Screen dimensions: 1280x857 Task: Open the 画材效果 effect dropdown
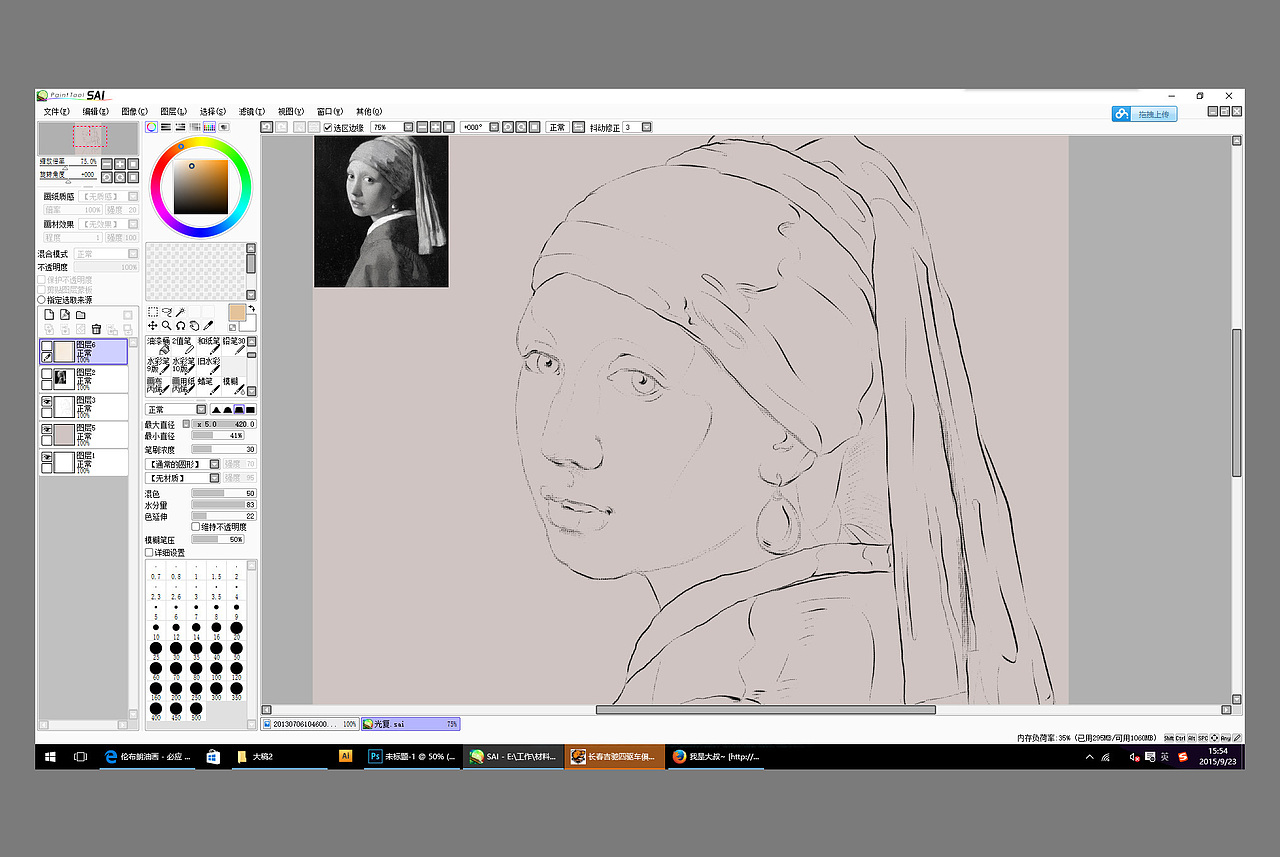[133, 224]
